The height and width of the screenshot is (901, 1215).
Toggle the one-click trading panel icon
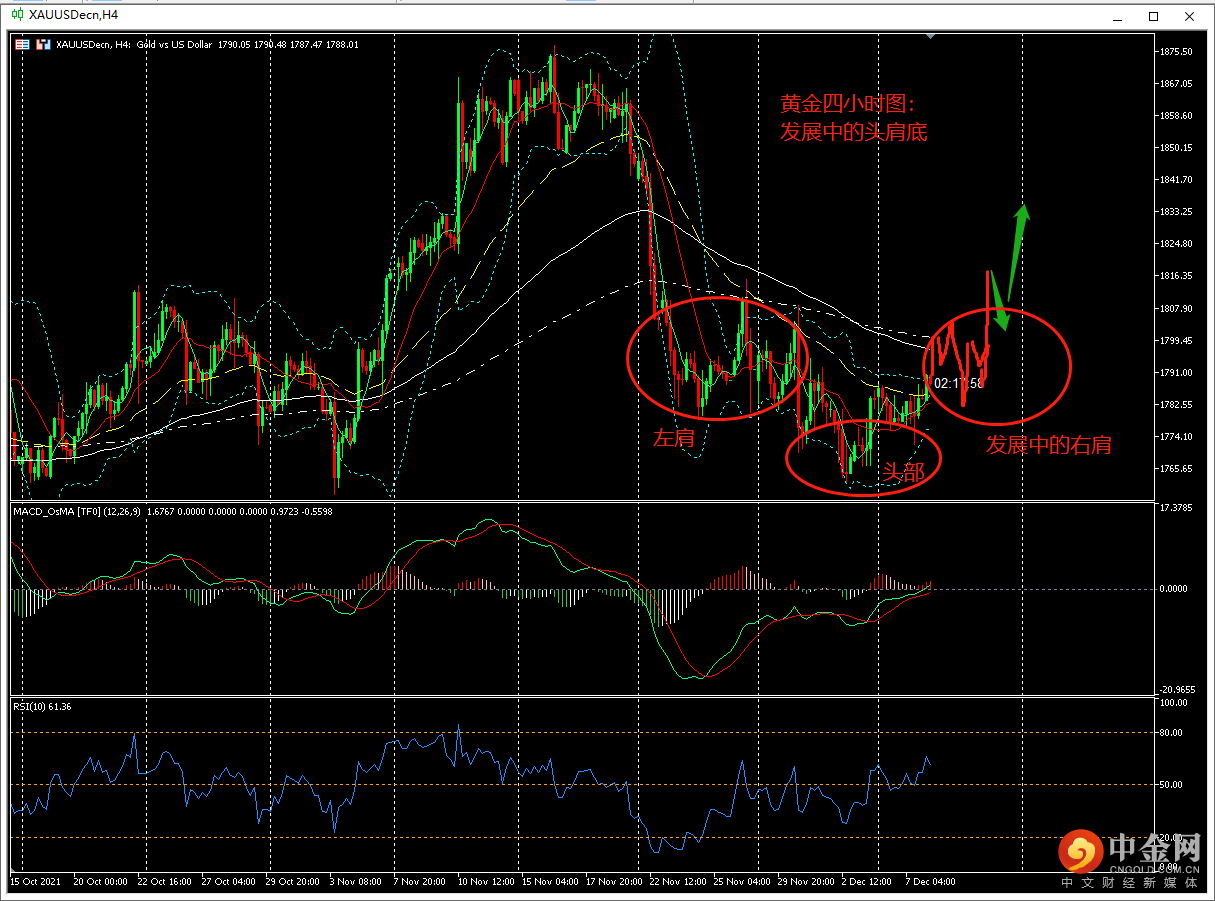click(x=42, y=44)
